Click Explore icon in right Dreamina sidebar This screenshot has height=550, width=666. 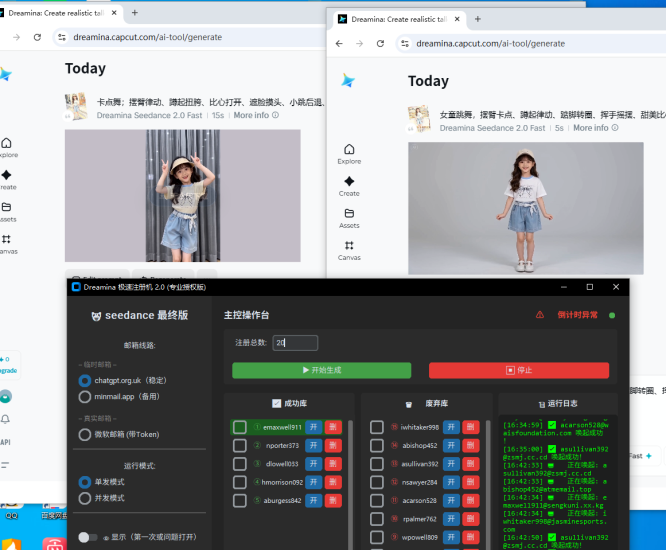point(349,149)
